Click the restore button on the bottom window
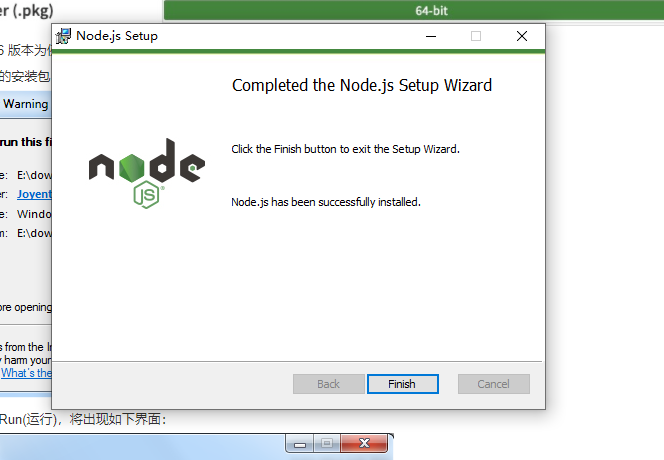 [327, 443]
